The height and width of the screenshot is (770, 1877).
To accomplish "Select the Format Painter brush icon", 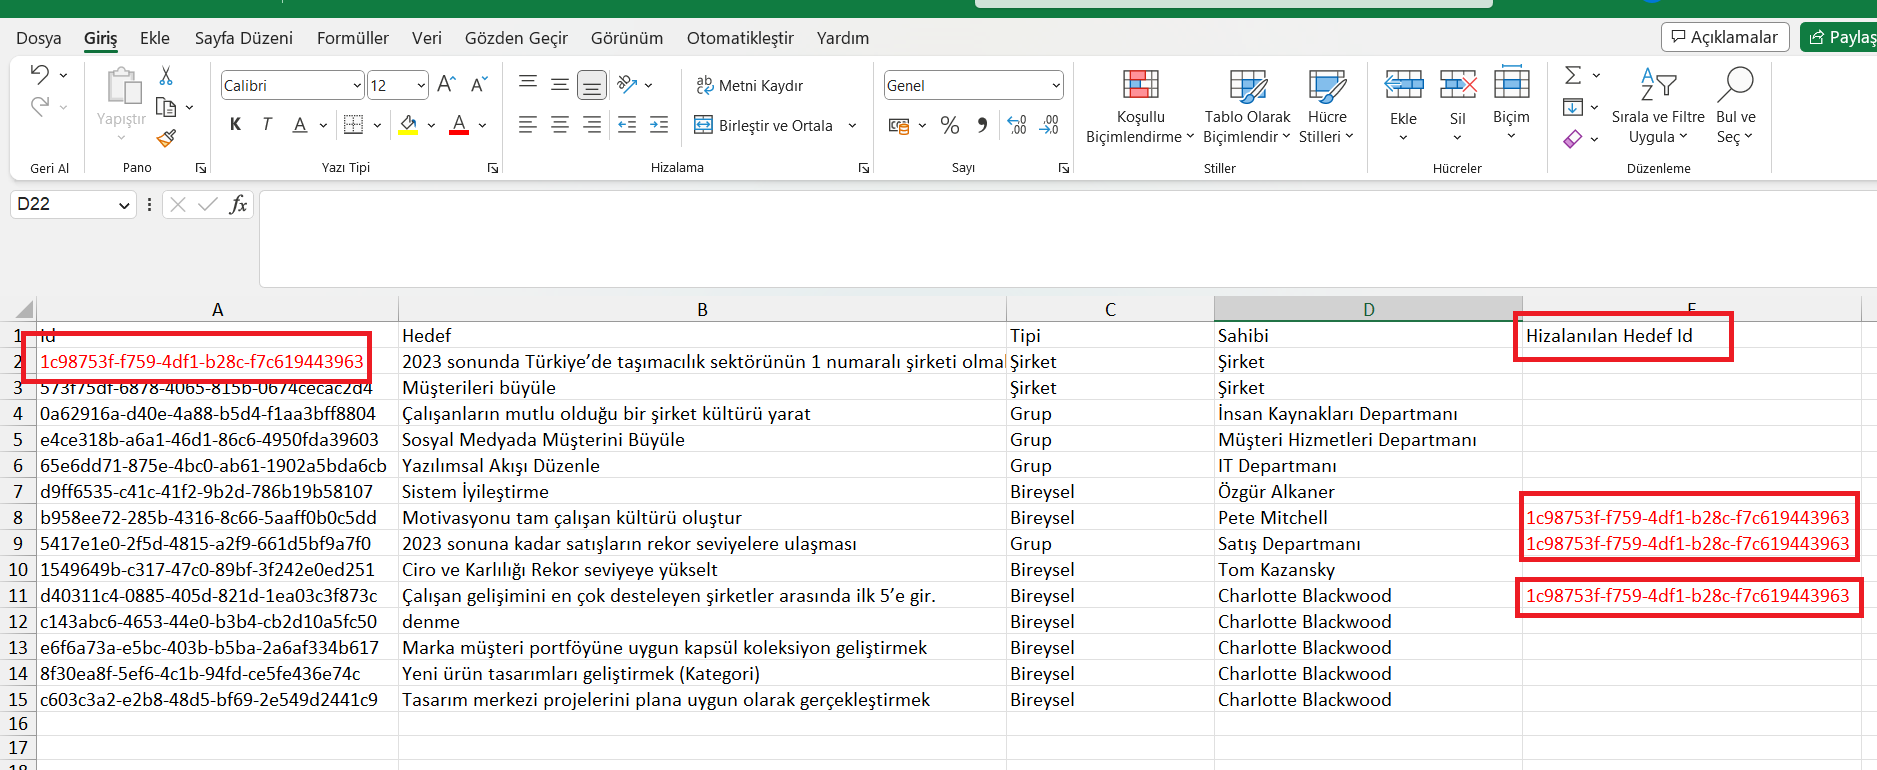I will (x=166, y=138).
